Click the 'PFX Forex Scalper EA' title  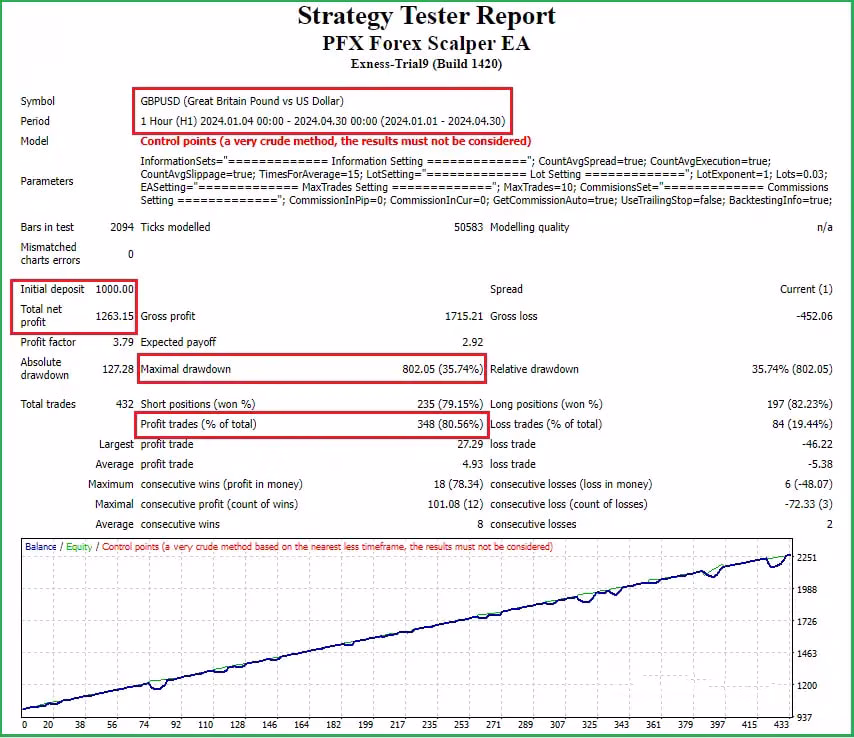click(x=426, y=43)
